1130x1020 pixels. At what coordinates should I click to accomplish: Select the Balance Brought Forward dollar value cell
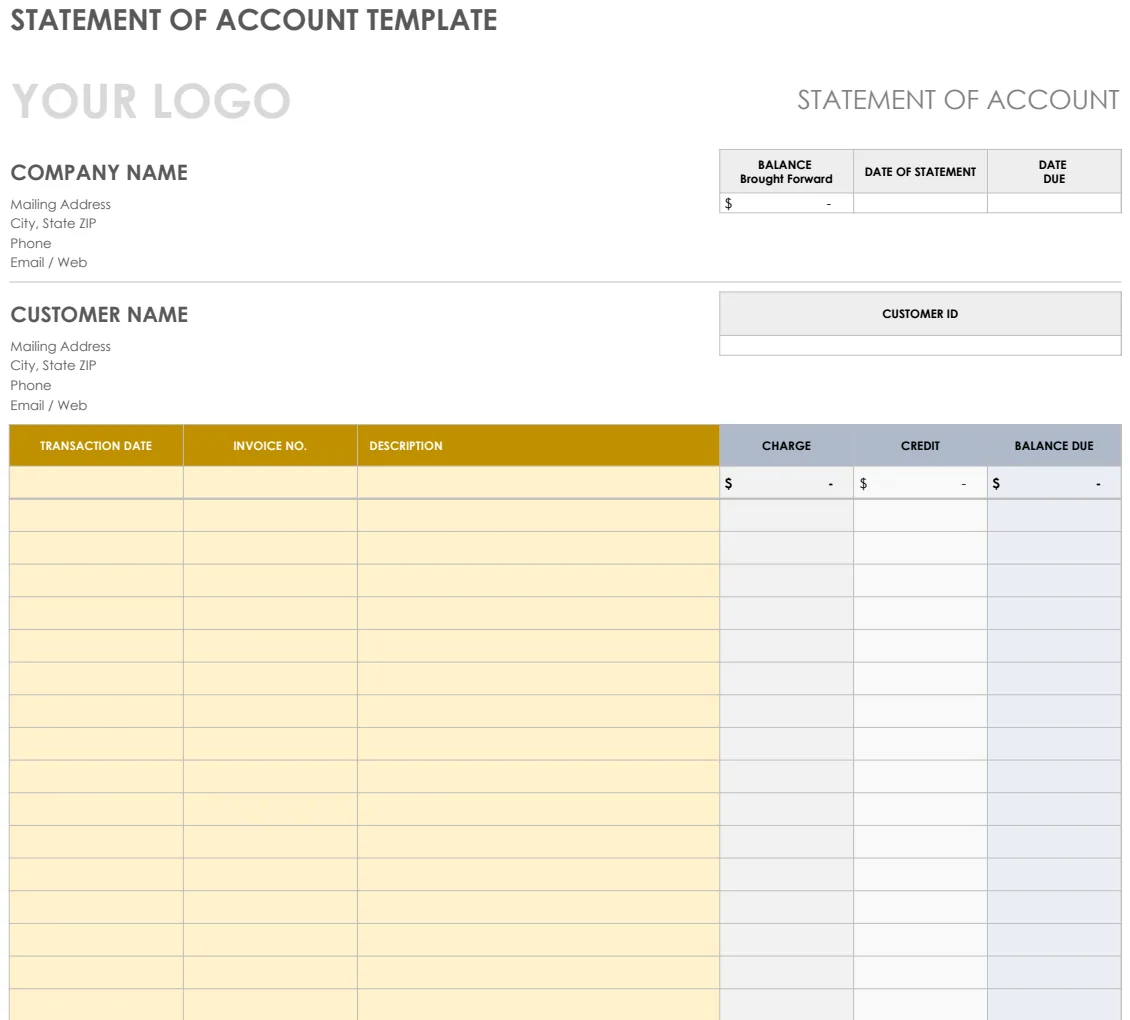(786, 203)
